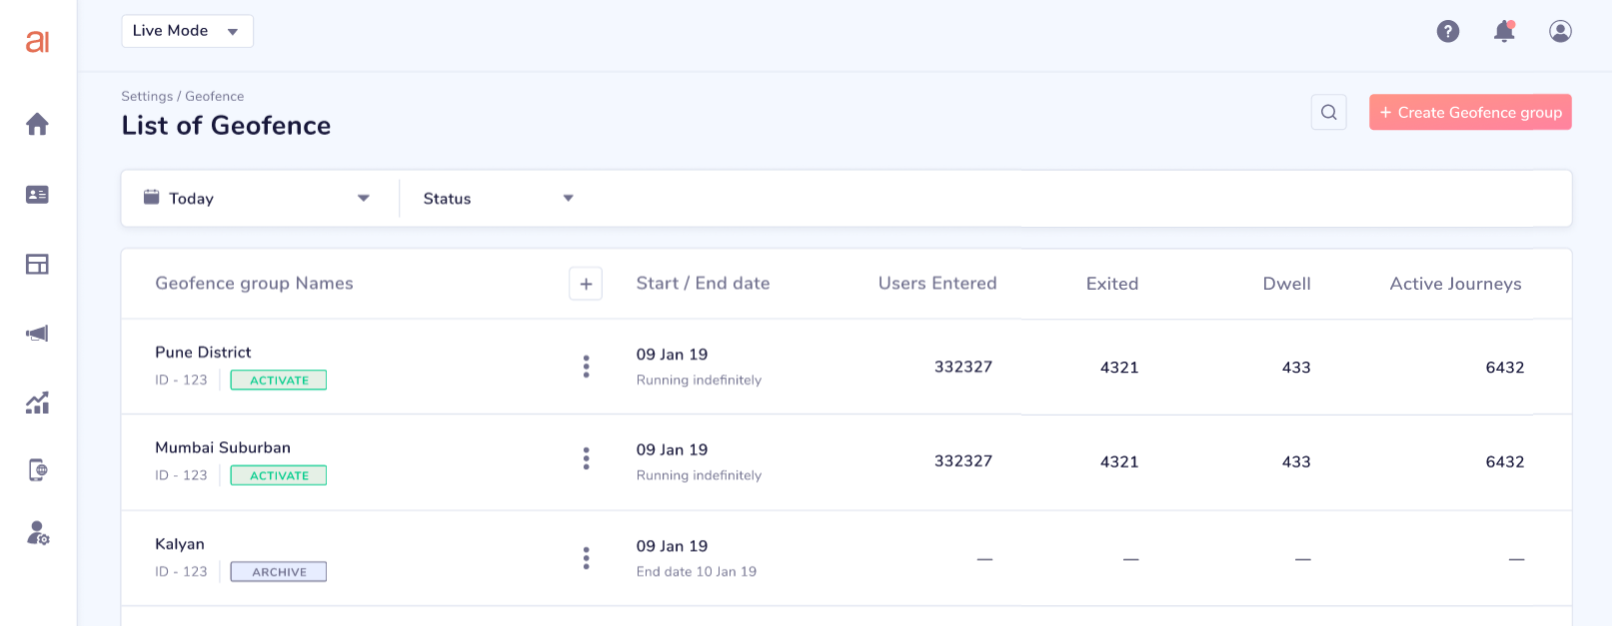Open the Pune District three-dot menu
This screenshot has height=626, width=1612.
point(586,366)
